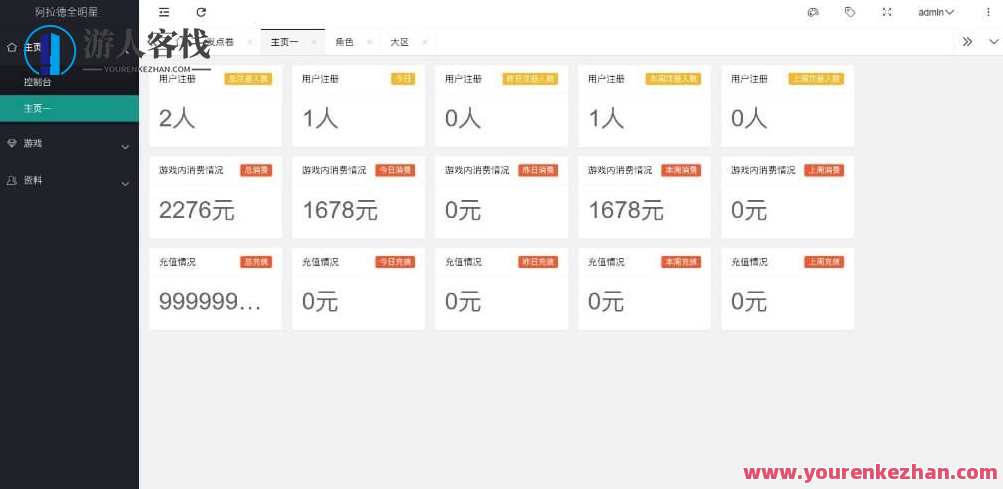Click the tag note icon in header
This screenshot has width=1003, height=489.
point(849,12)
